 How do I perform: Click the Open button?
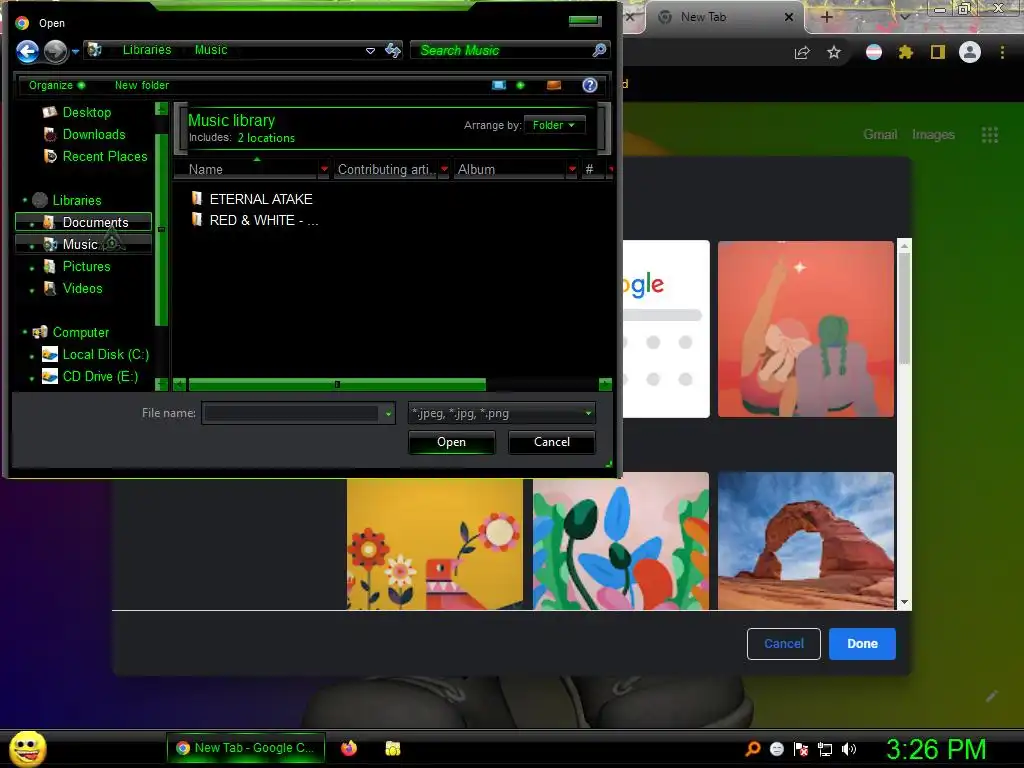click(451, 442)
